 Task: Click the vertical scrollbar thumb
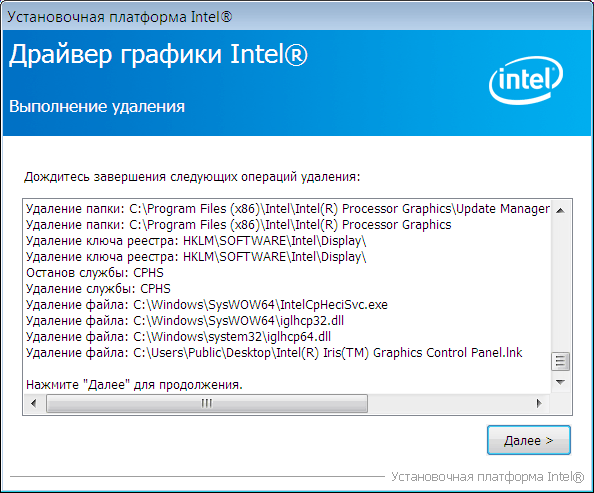tap(560, 362)
